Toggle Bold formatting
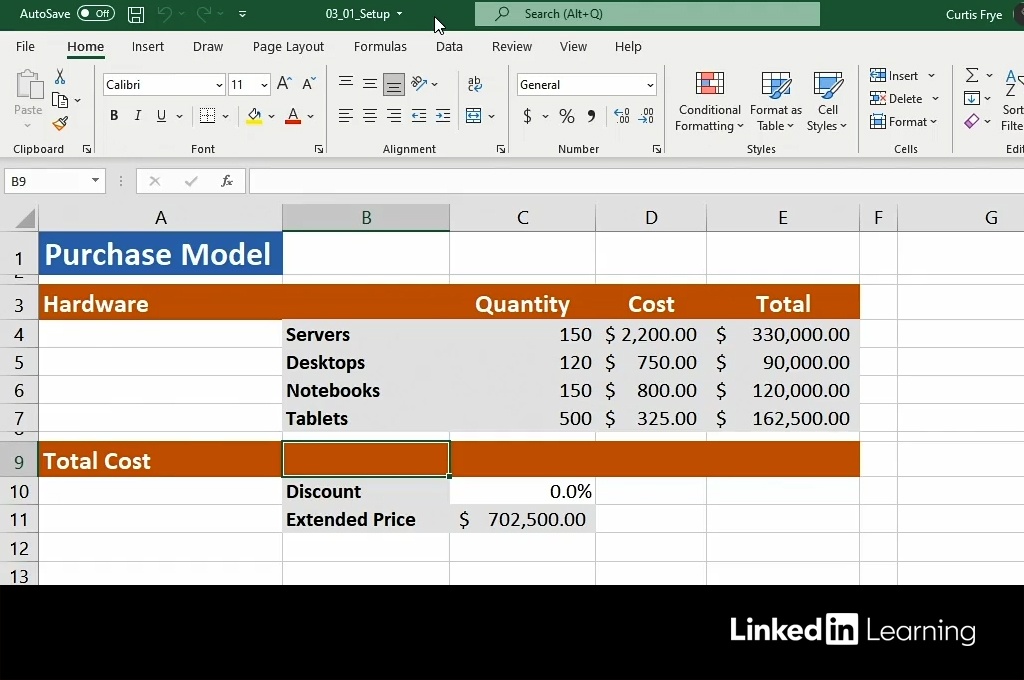 [114, 117]
